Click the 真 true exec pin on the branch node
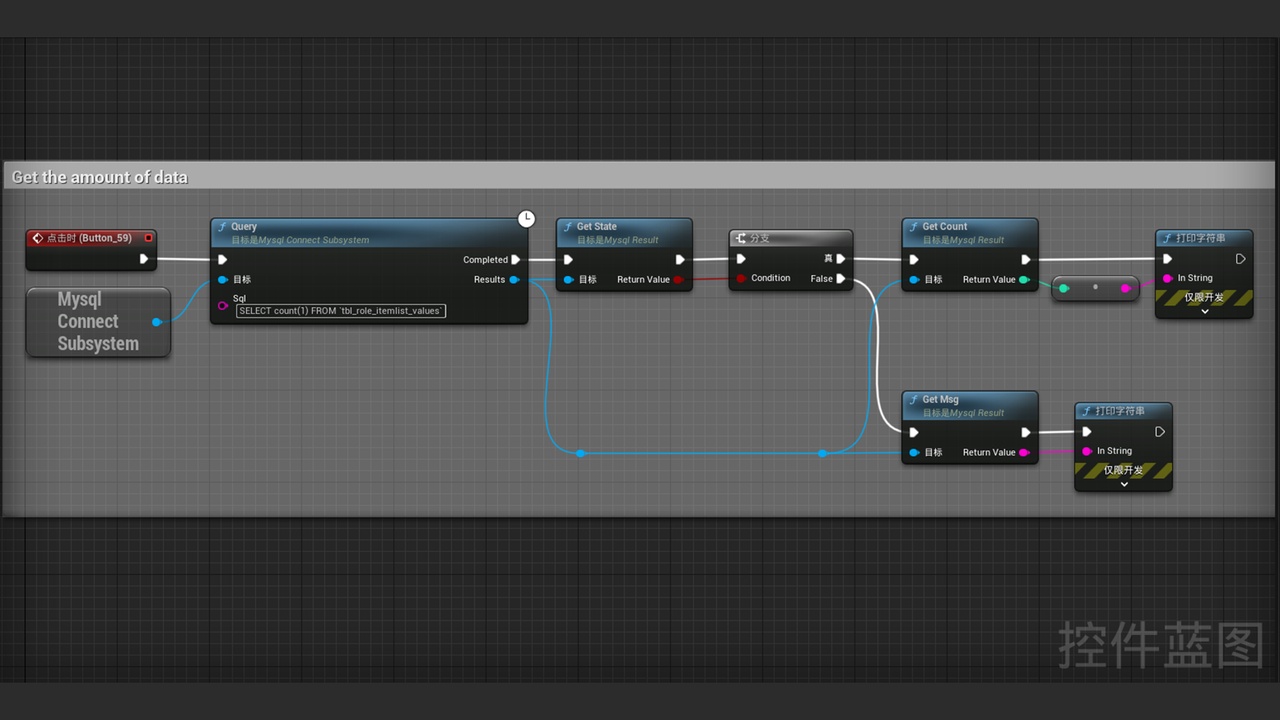Screen dimensions: 1280x720 pos(841,259)
